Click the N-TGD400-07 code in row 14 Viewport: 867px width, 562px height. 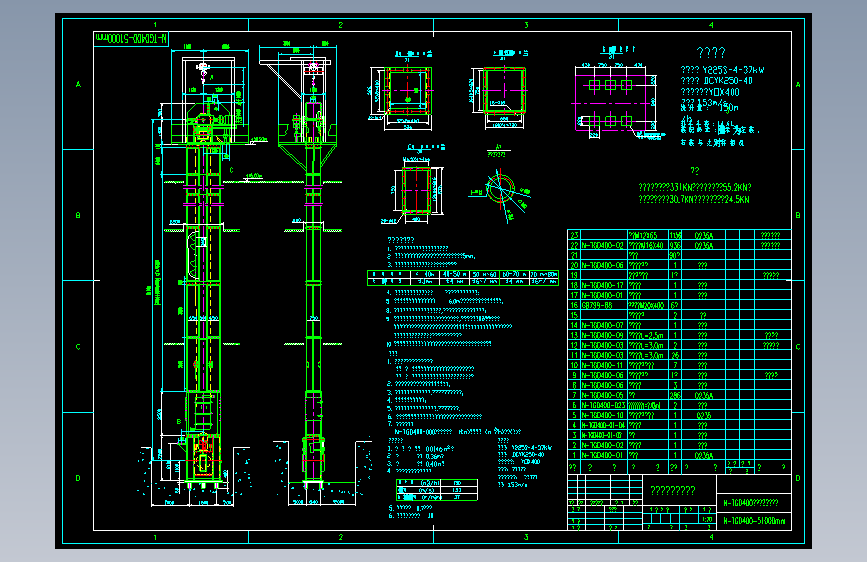603,325
